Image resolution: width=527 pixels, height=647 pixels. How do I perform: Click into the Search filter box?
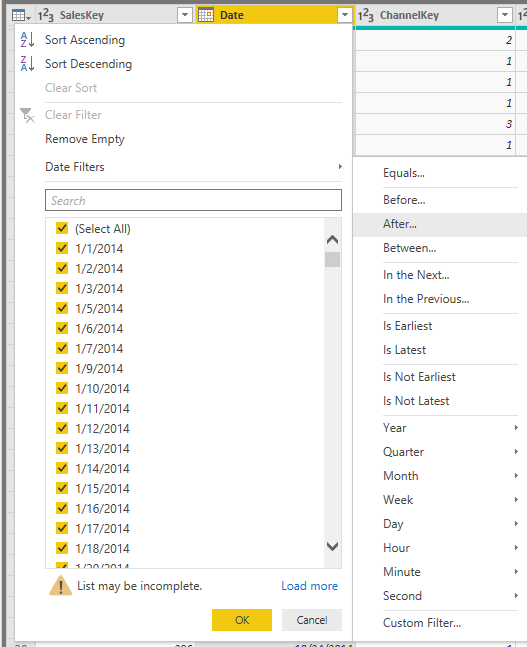pos(193,200)
